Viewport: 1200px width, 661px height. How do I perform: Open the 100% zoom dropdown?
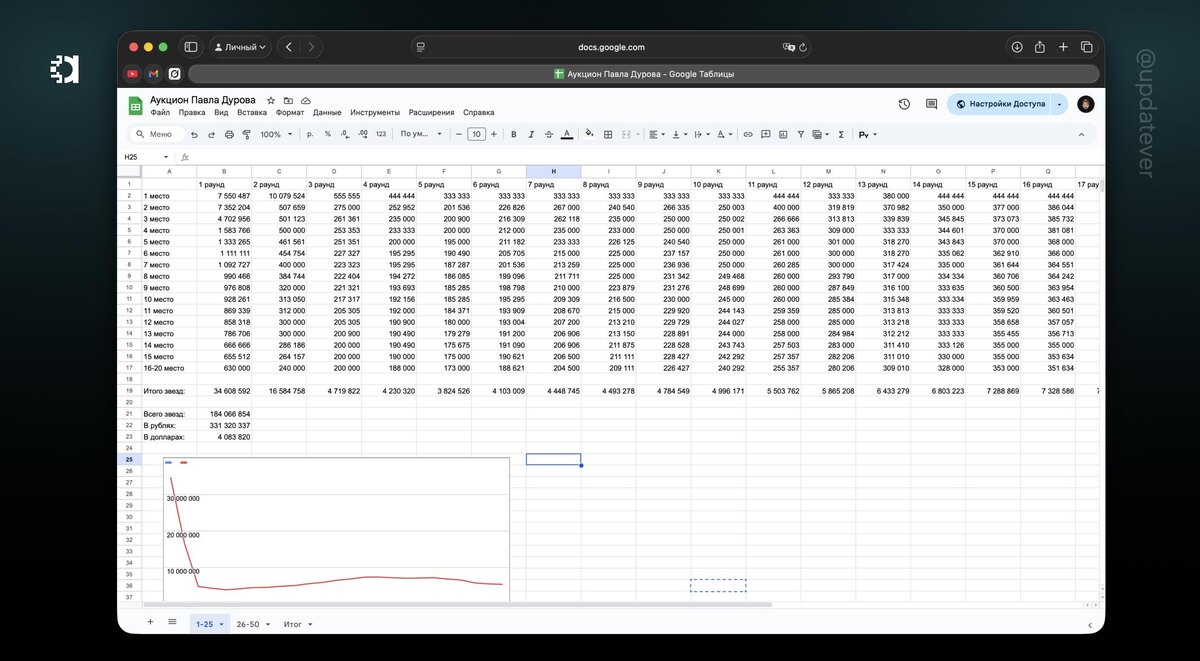275,134
